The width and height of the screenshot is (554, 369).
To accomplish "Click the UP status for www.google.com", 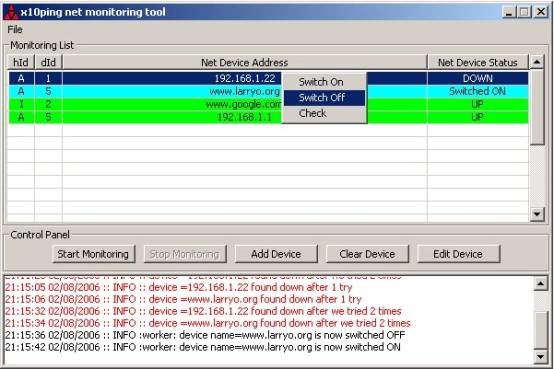I will (x=478, y=104).
